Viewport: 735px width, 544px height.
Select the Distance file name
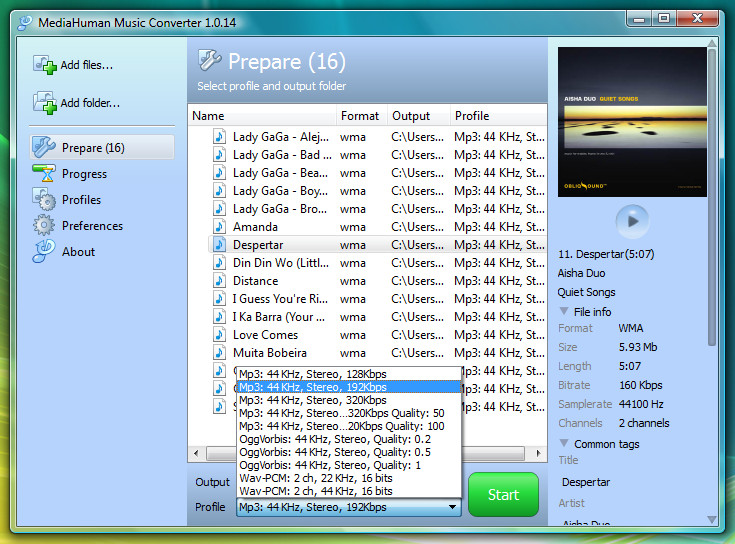pos(255,281)
